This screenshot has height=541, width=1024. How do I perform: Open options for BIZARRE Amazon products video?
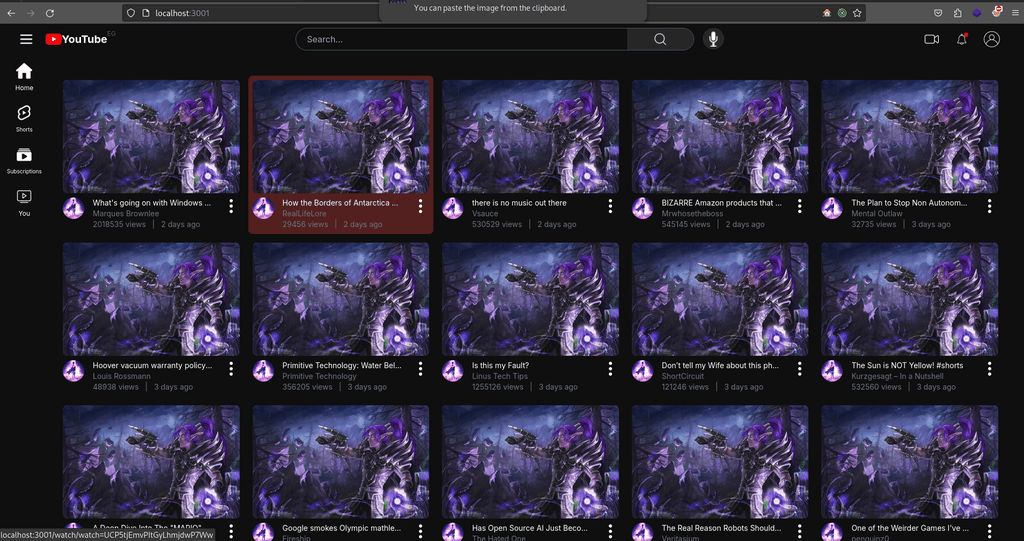coord(799,206)
